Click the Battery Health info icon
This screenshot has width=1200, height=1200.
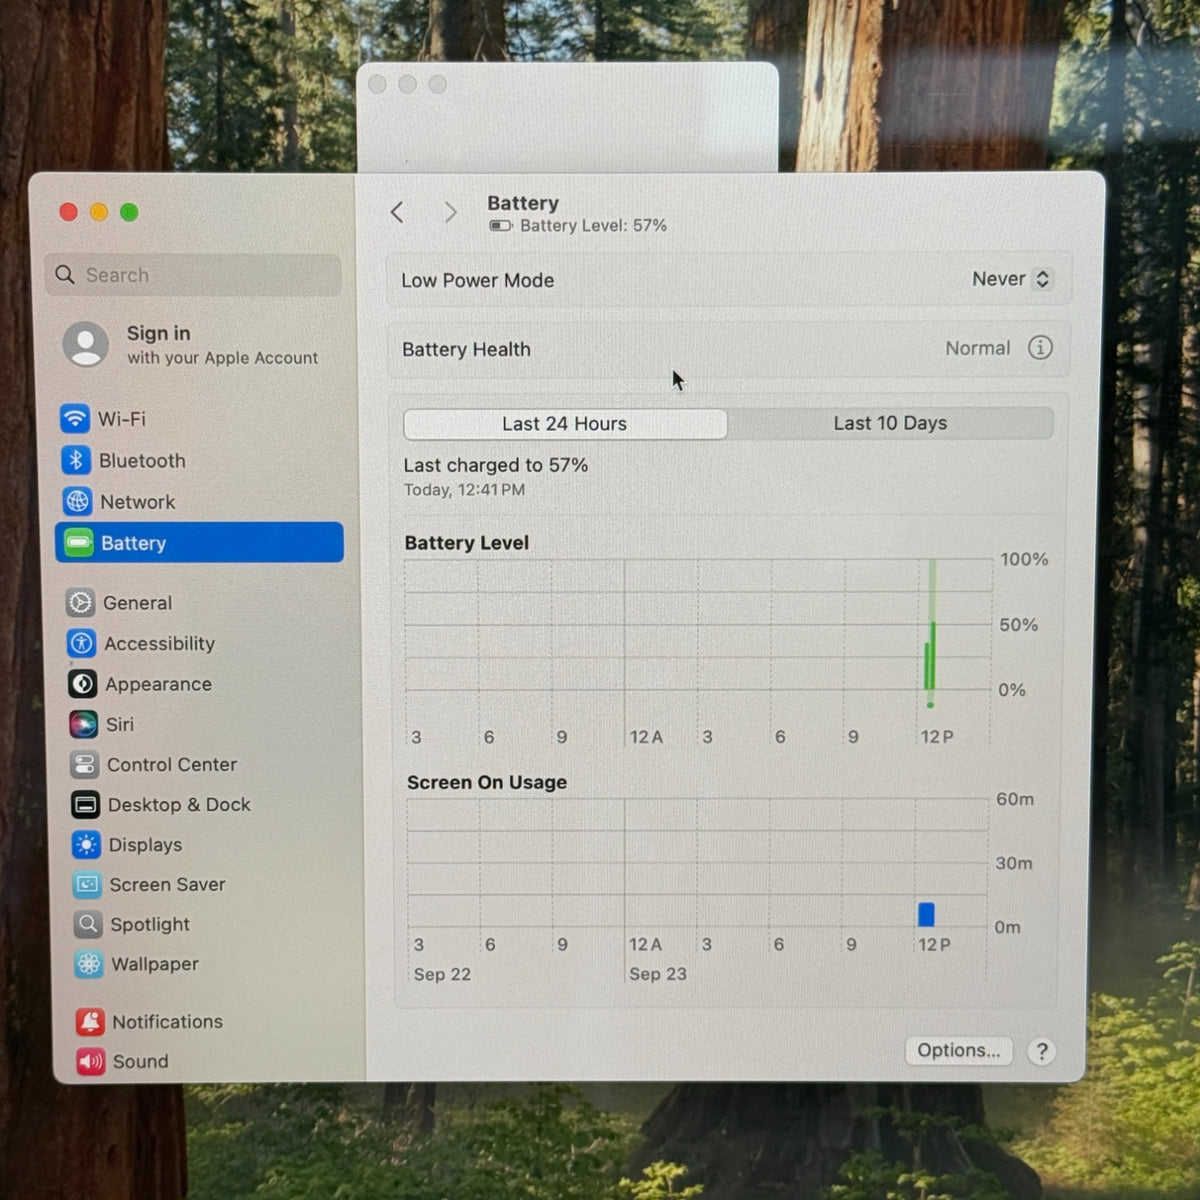click(x=1040, y=348)
